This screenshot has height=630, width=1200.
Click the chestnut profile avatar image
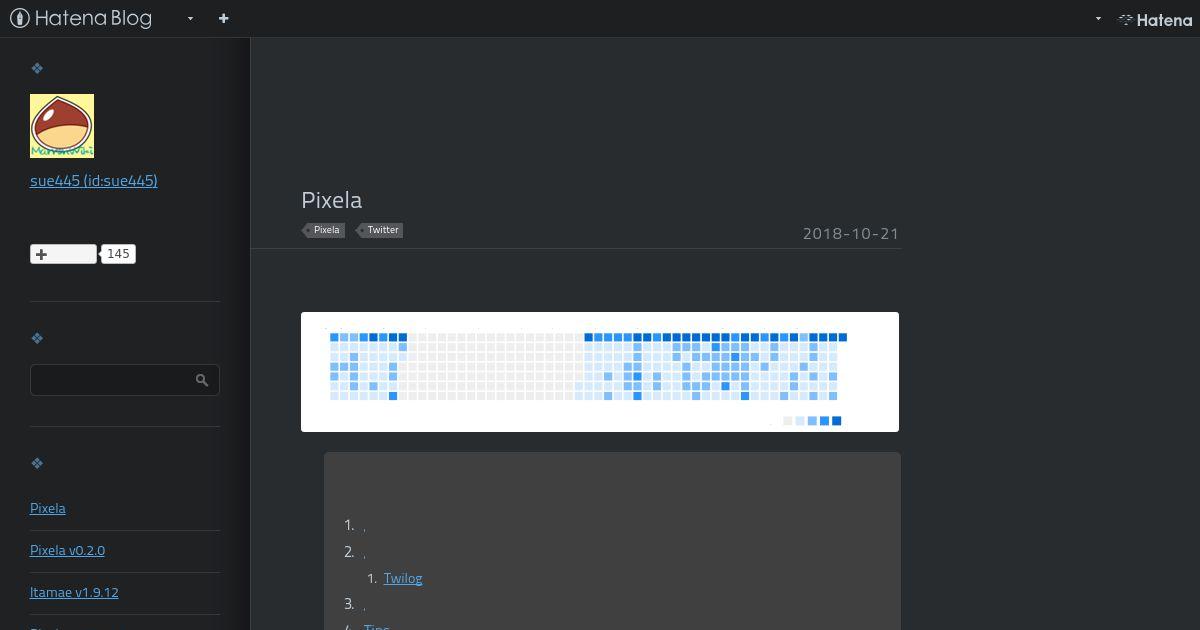(x=62, y=126)
